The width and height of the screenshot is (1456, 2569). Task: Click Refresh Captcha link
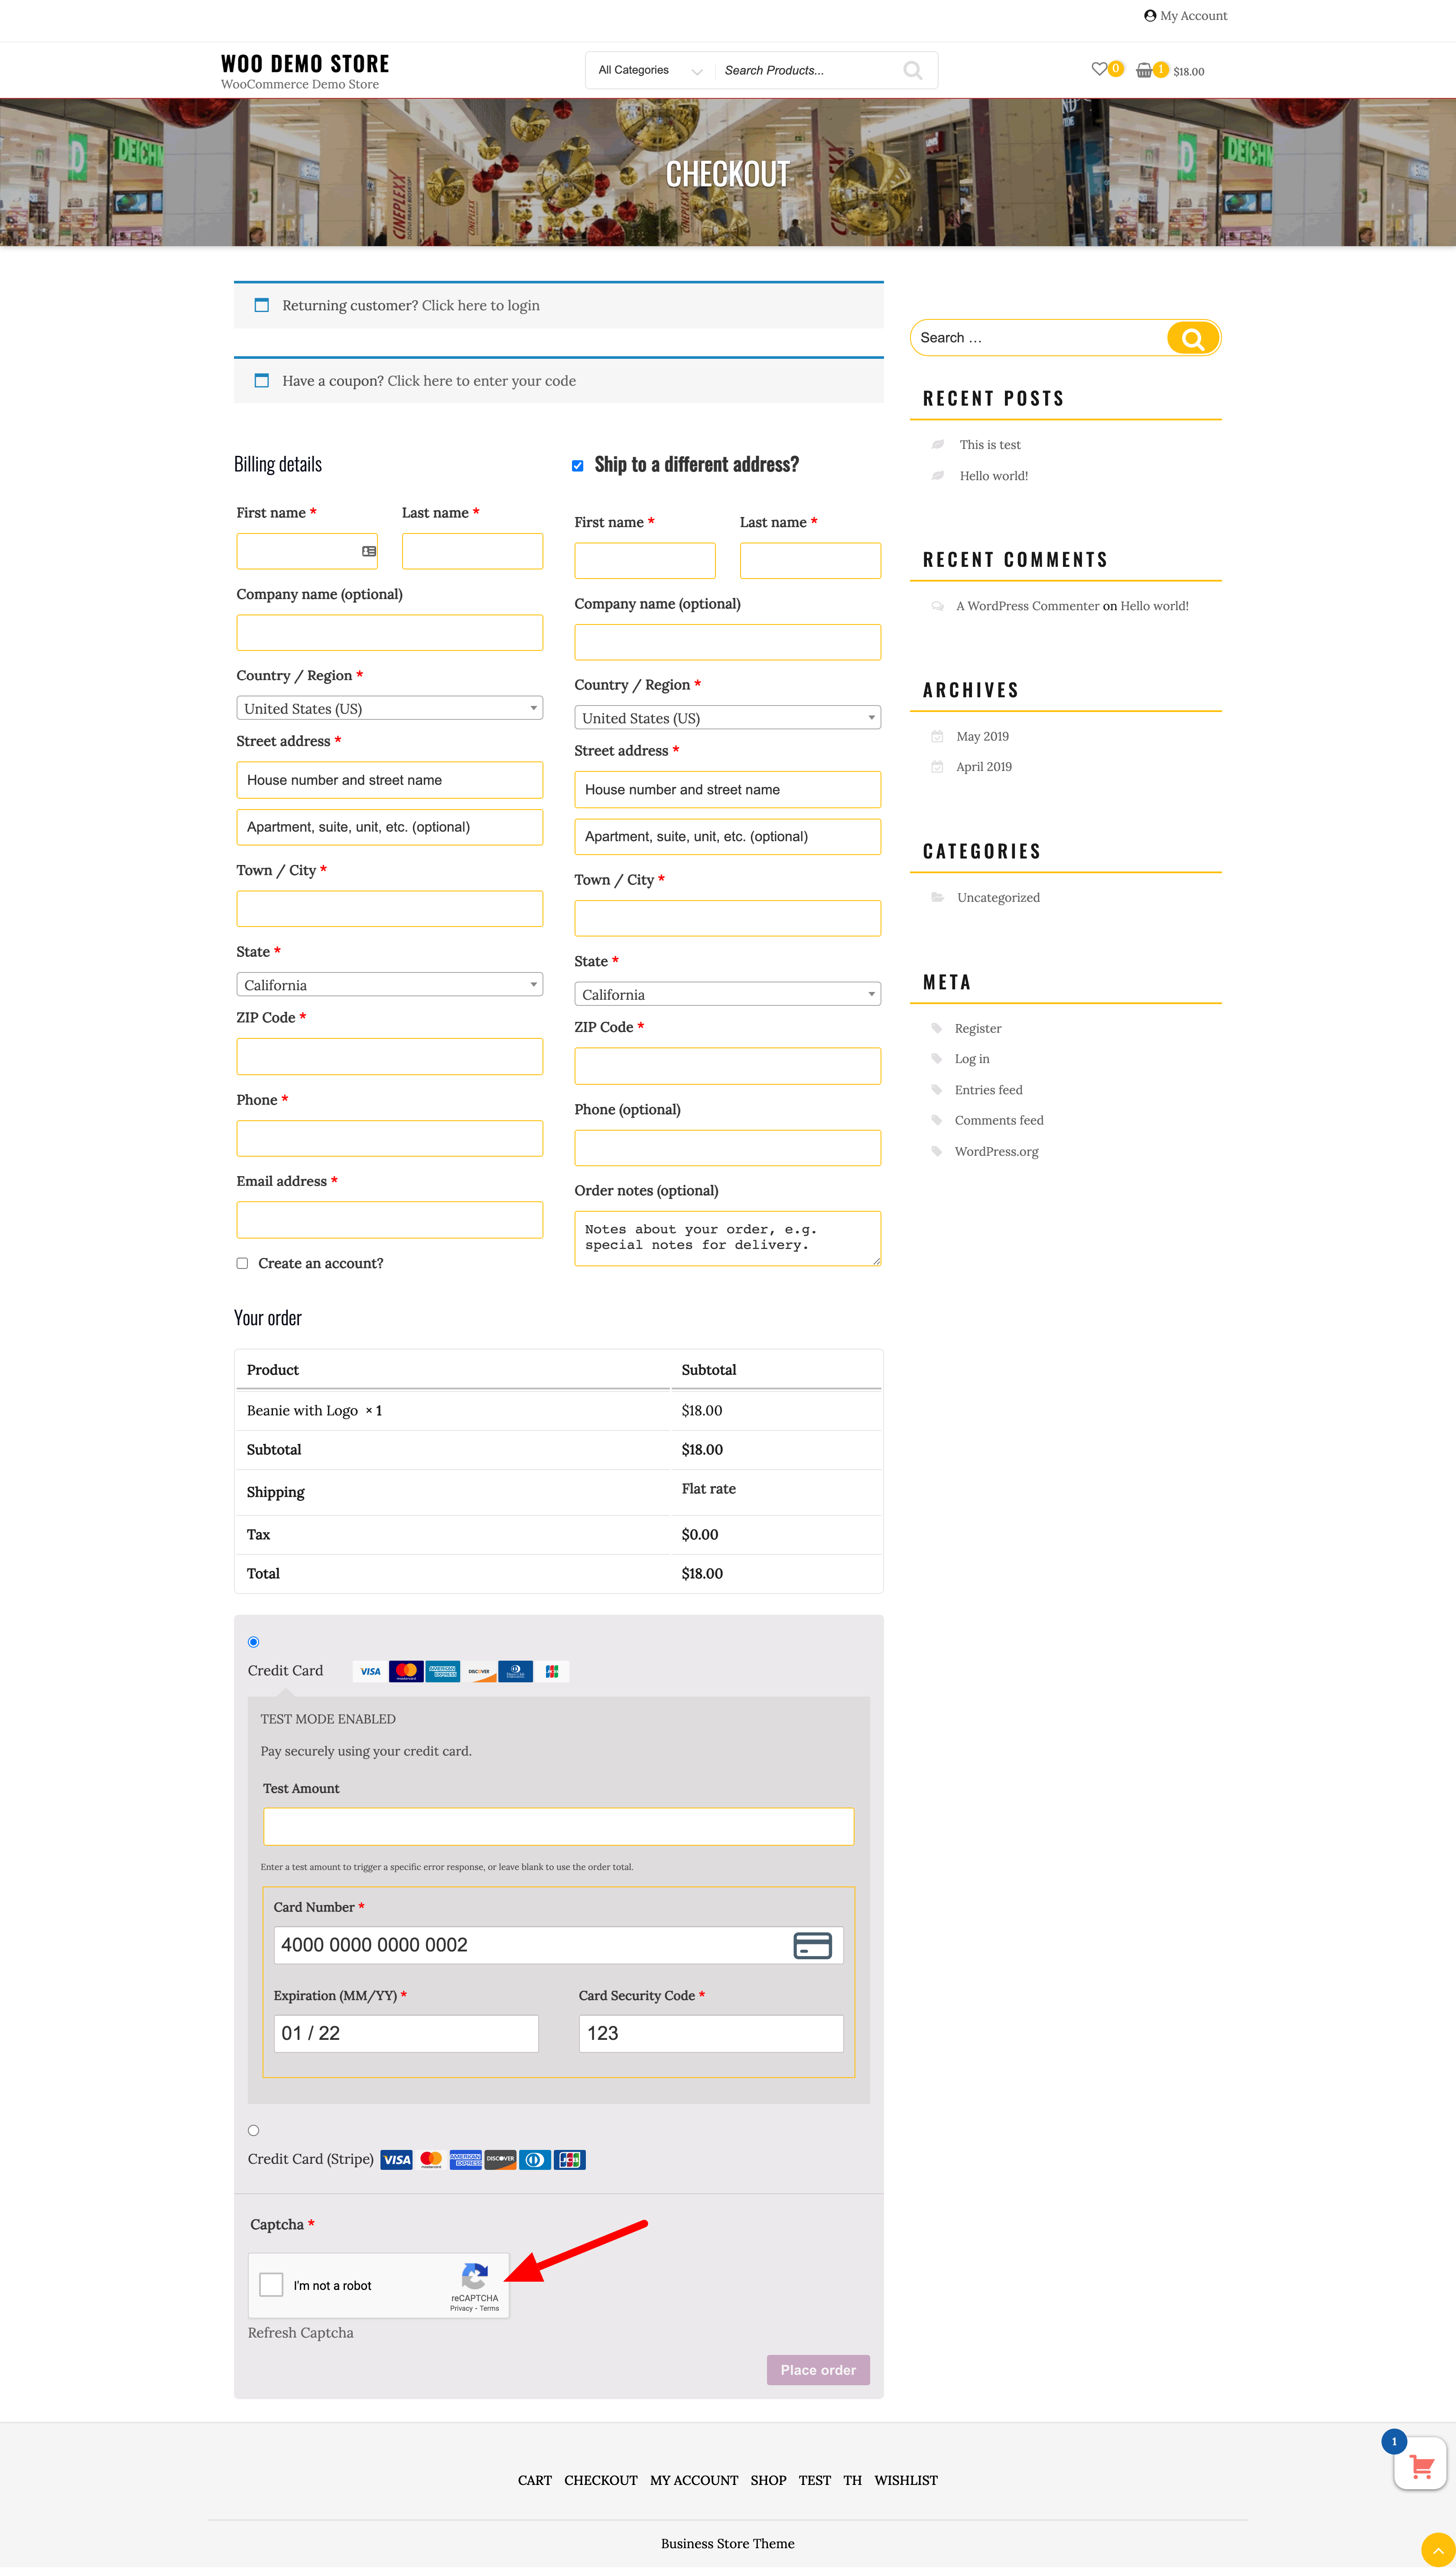pyautogui.click(x=301, y=2333)
